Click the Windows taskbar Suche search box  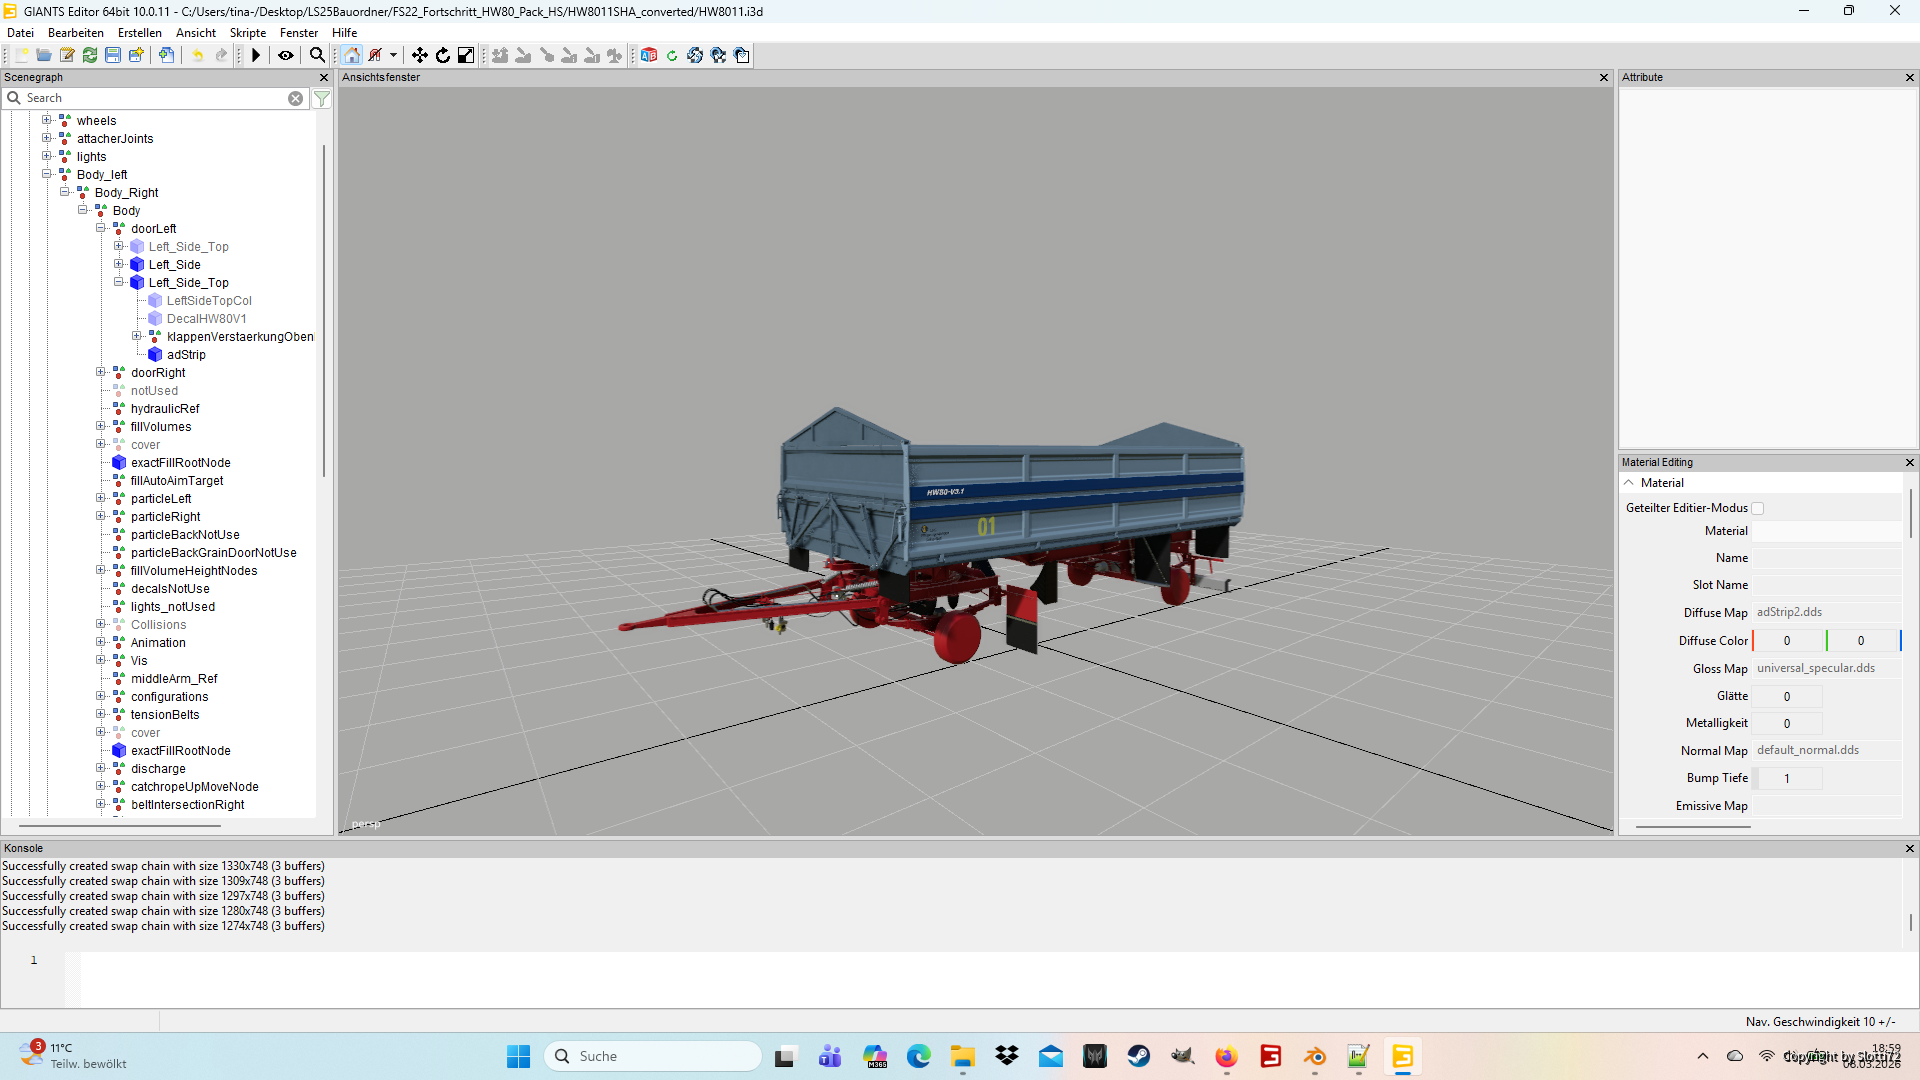pos(653,1056)
